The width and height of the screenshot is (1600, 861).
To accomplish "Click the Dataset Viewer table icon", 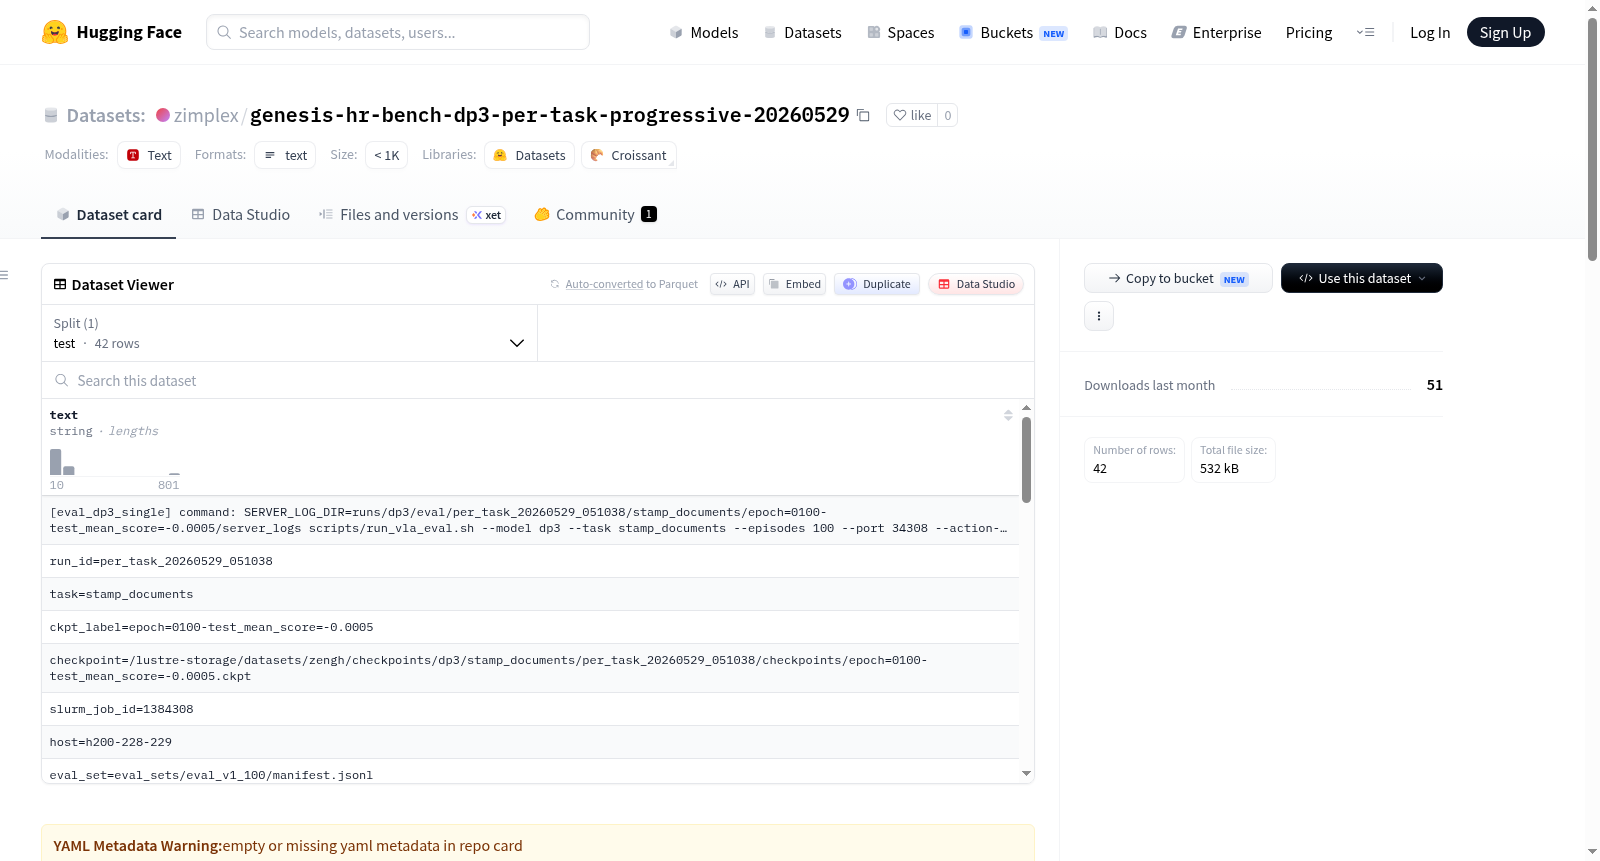I will [x=60, y=284].
